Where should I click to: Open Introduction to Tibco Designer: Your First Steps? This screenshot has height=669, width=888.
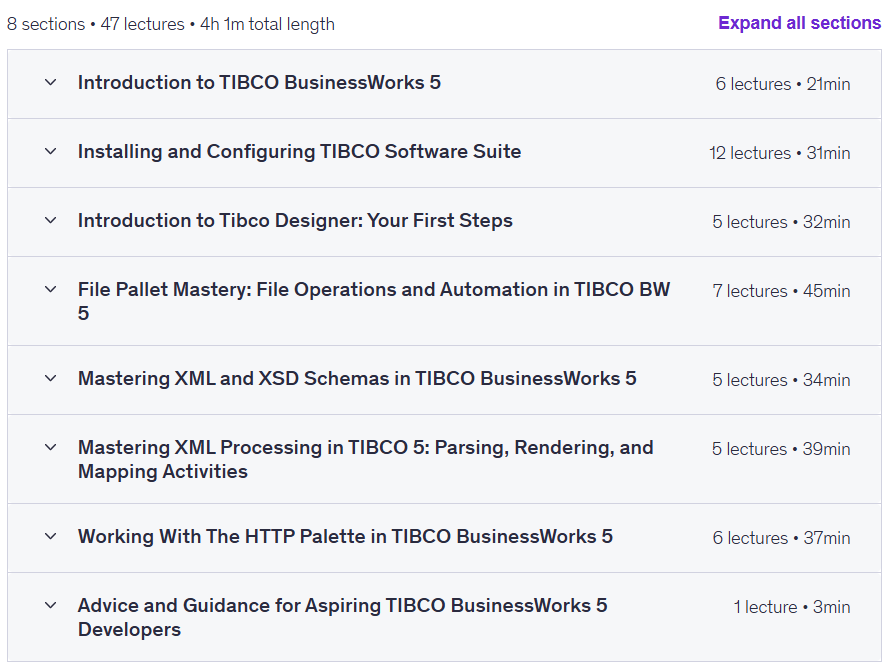(295, 221)
